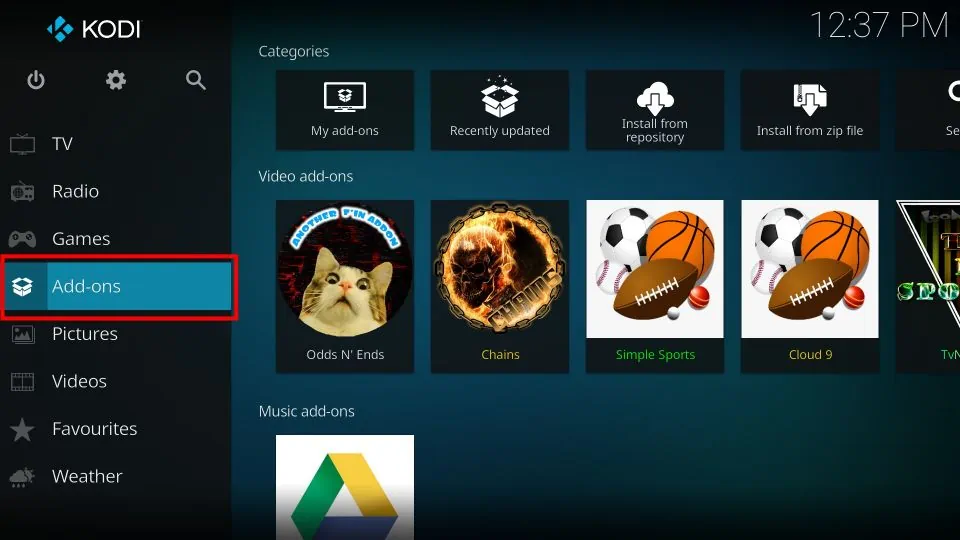Open the Recently updated category
960x540 pixels.
[500, 110]
